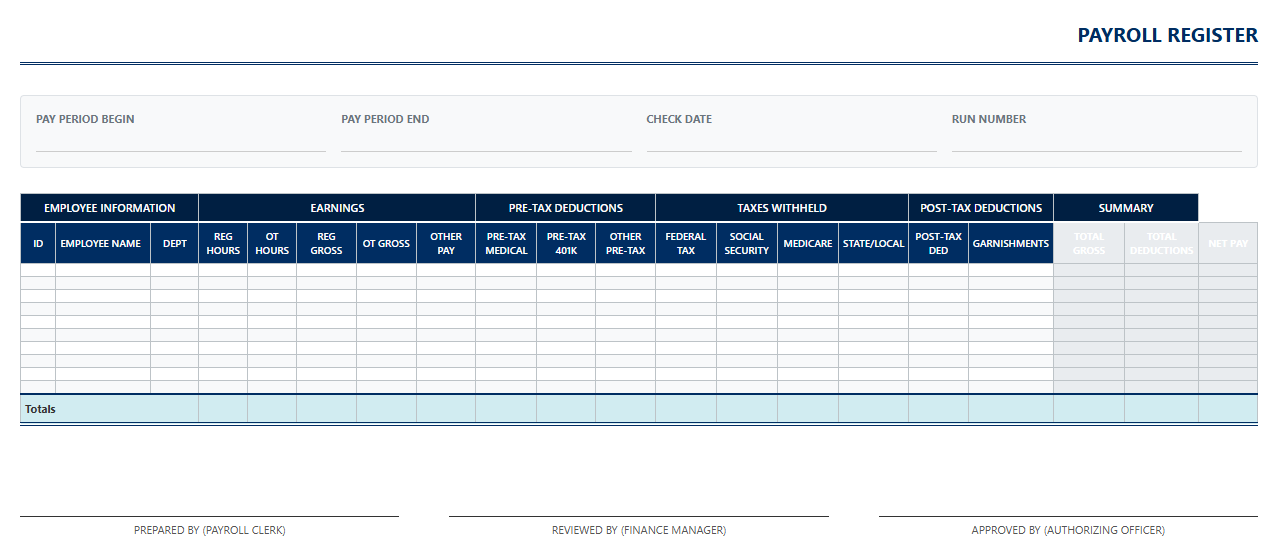
Task: Select the SUMMARY group header
Action: [x=1126, y=208]
